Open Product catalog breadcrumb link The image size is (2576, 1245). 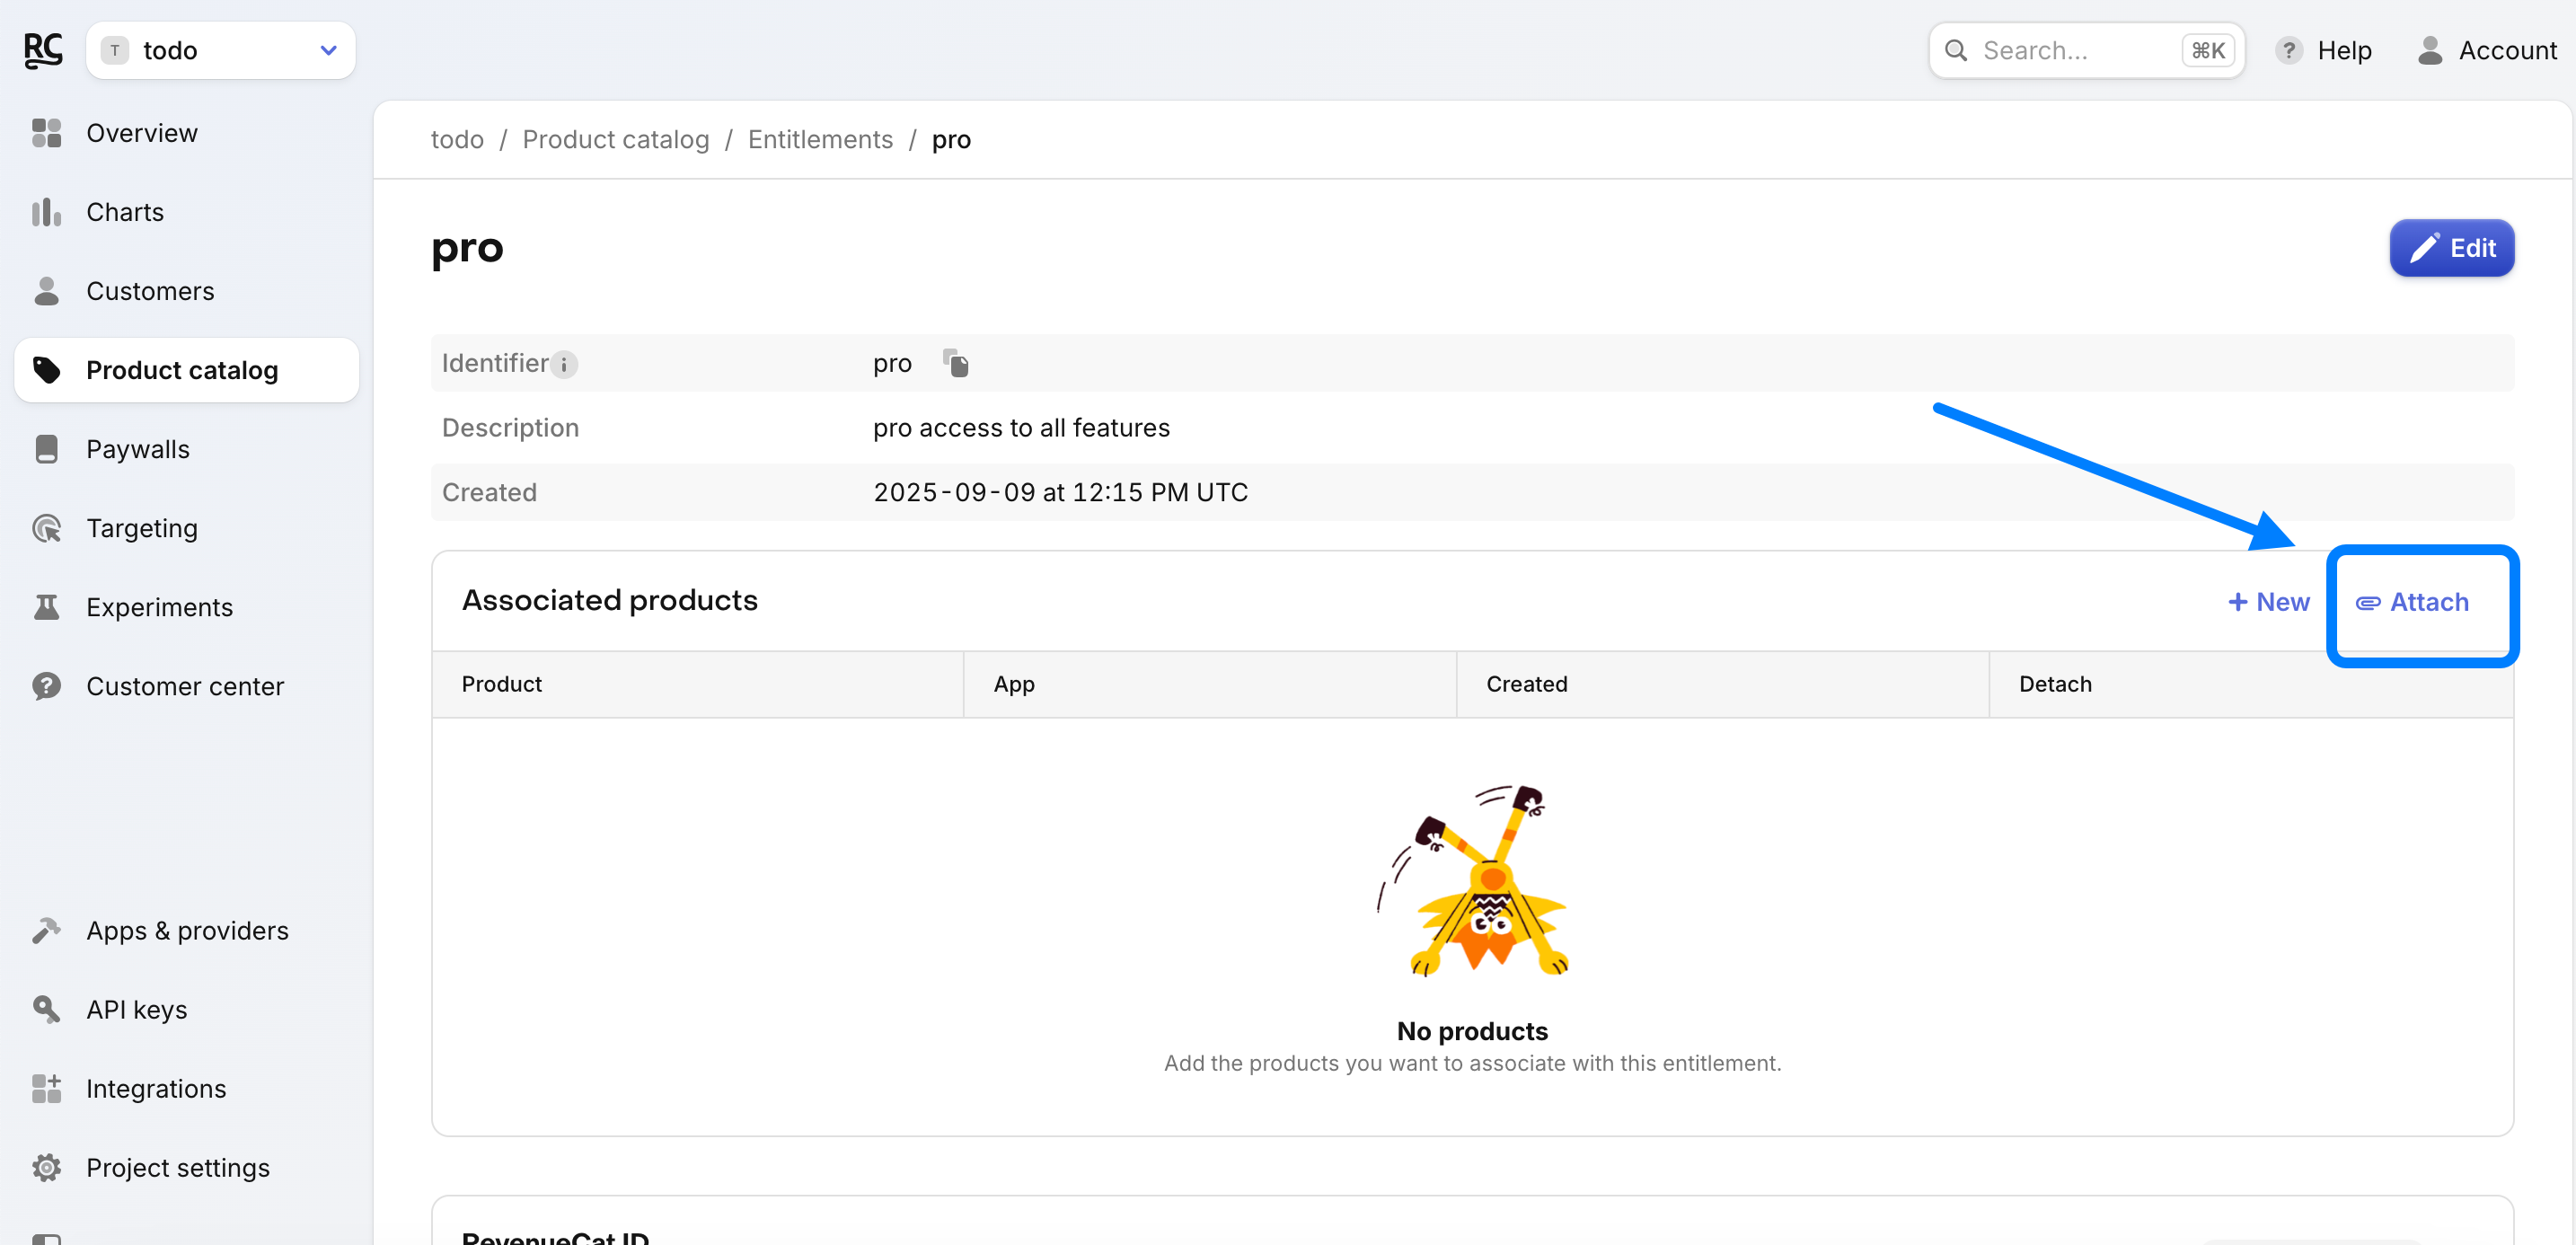[615, 140]
